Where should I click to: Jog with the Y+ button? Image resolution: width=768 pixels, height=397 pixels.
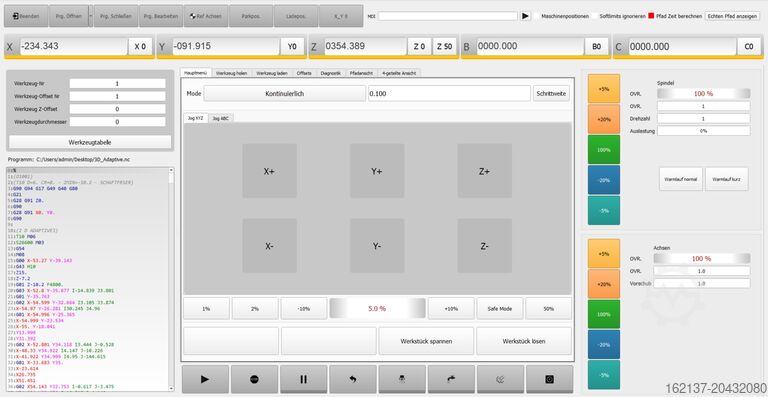click(377, 171)
